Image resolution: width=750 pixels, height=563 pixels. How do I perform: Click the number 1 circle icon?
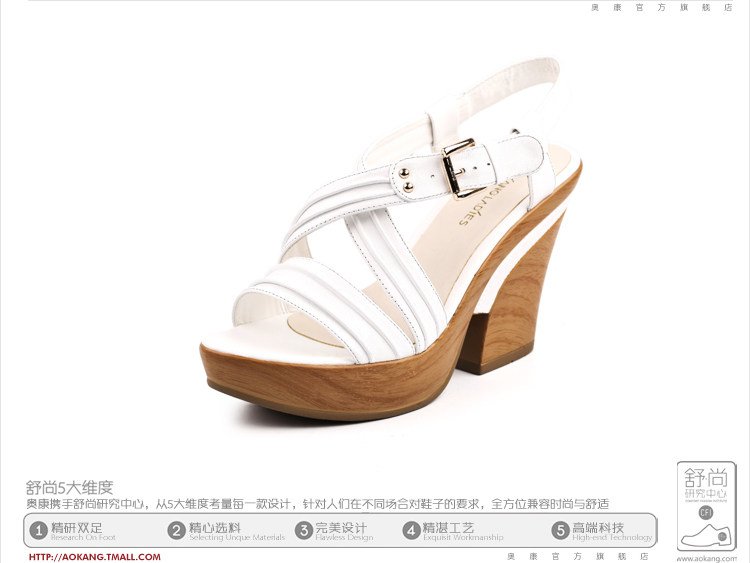39,530
